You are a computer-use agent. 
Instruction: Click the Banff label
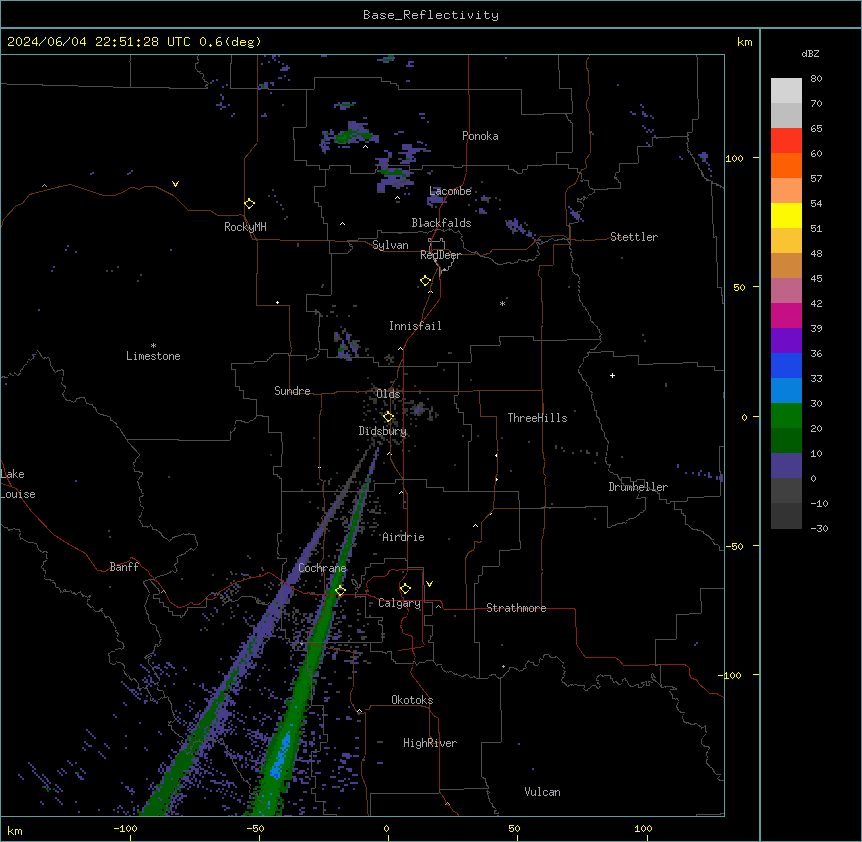pyautogui.click(x=124, y=567)
